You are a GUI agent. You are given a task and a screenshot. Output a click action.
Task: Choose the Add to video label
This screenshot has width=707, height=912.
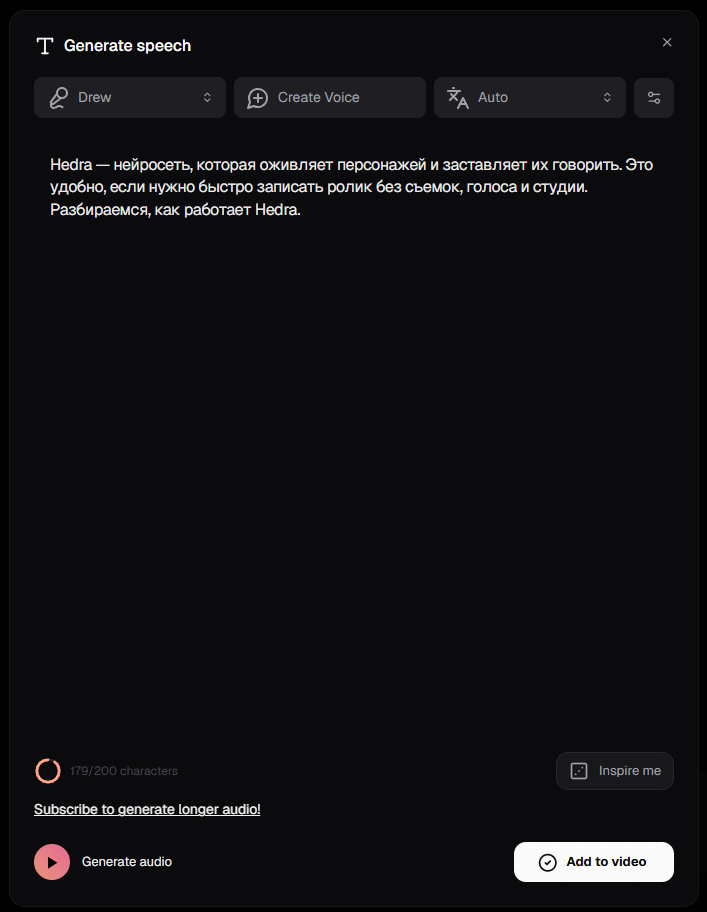(606, 862)
